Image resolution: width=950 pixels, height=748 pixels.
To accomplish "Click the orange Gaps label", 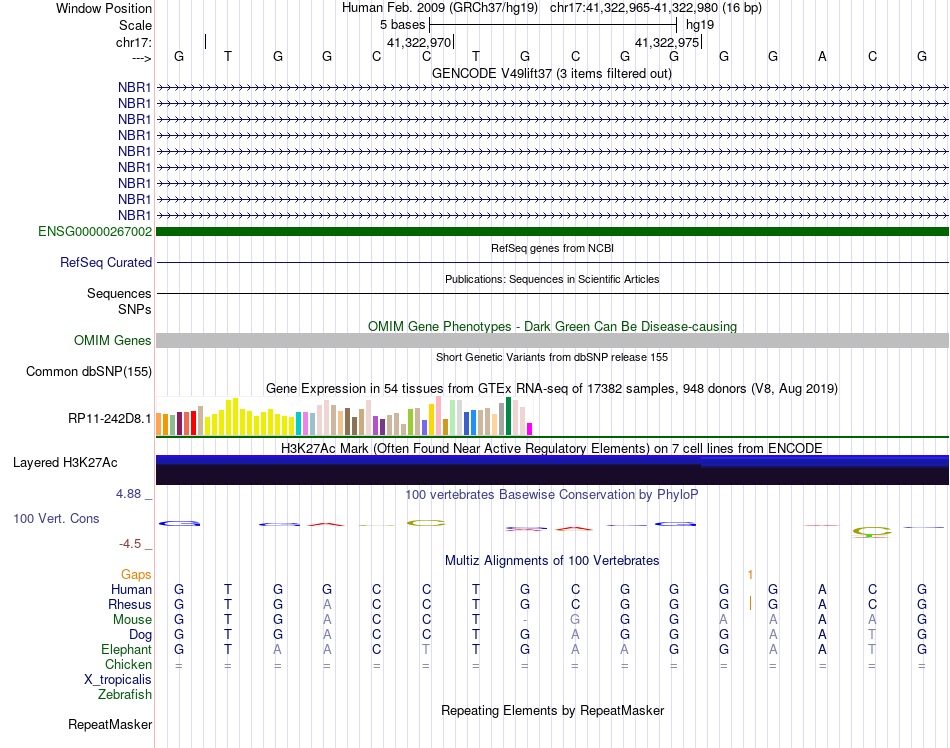I will (136, 574).
